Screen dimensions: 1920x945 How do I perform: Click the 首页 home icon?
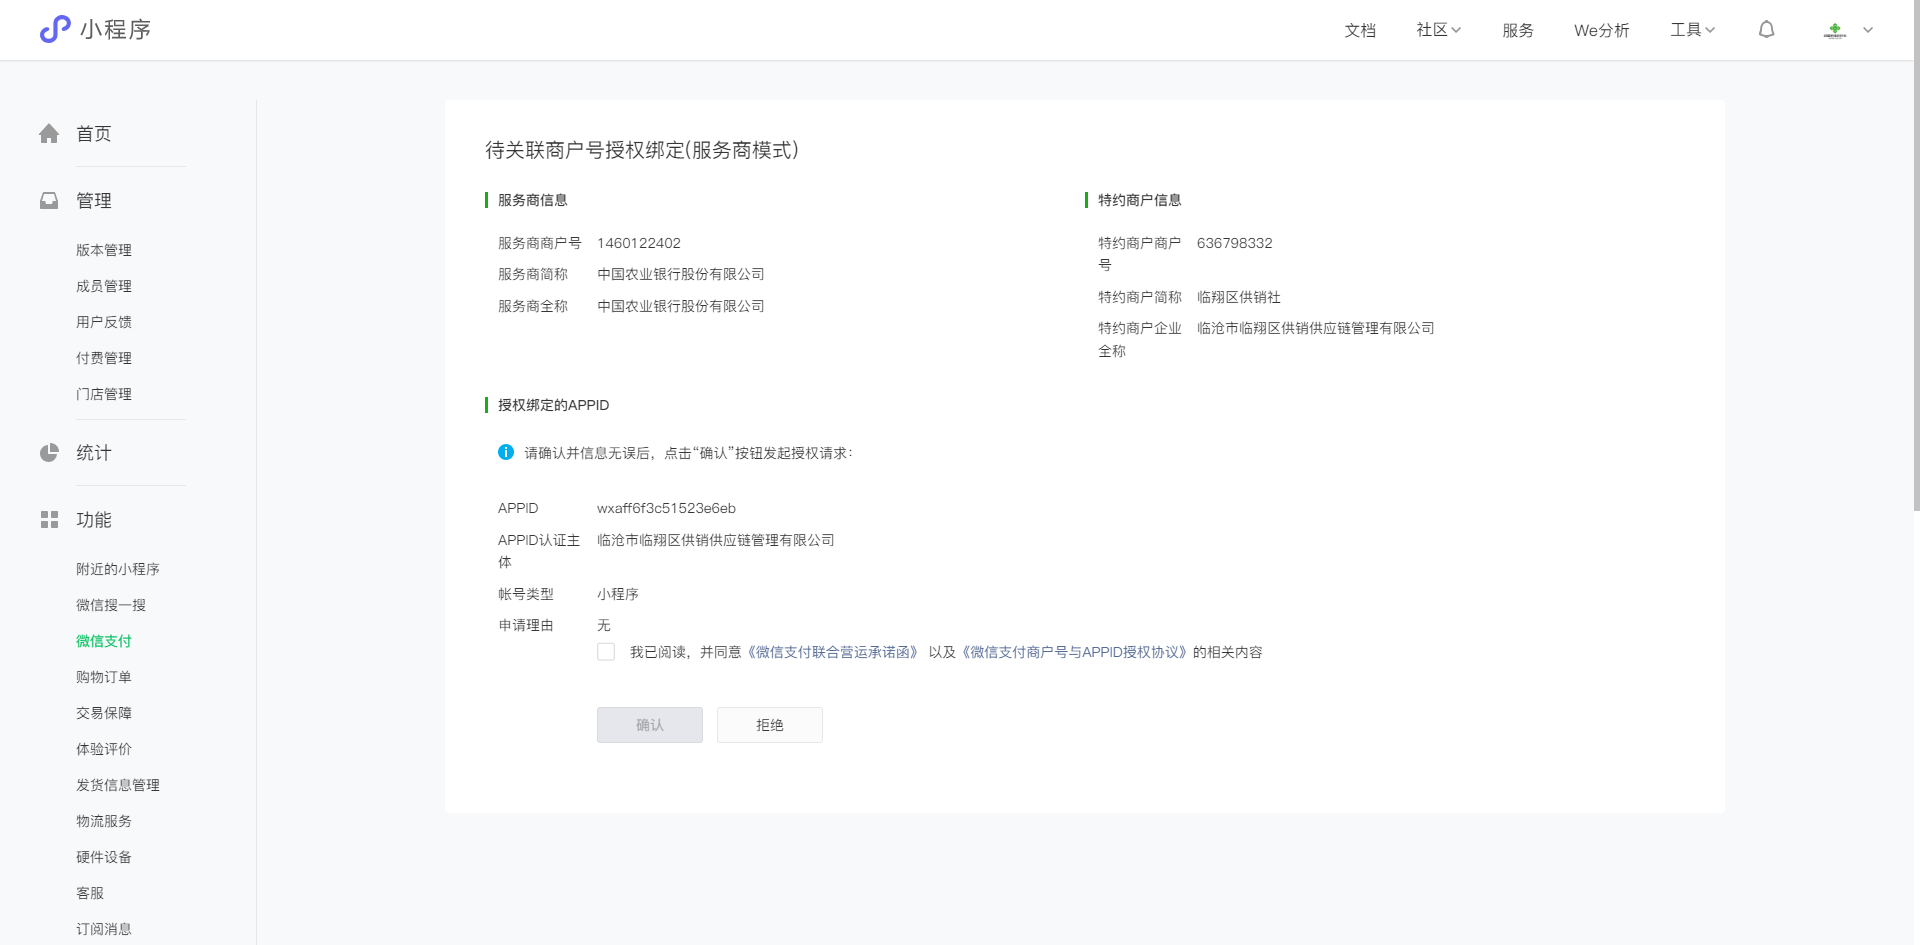(49, 134)
